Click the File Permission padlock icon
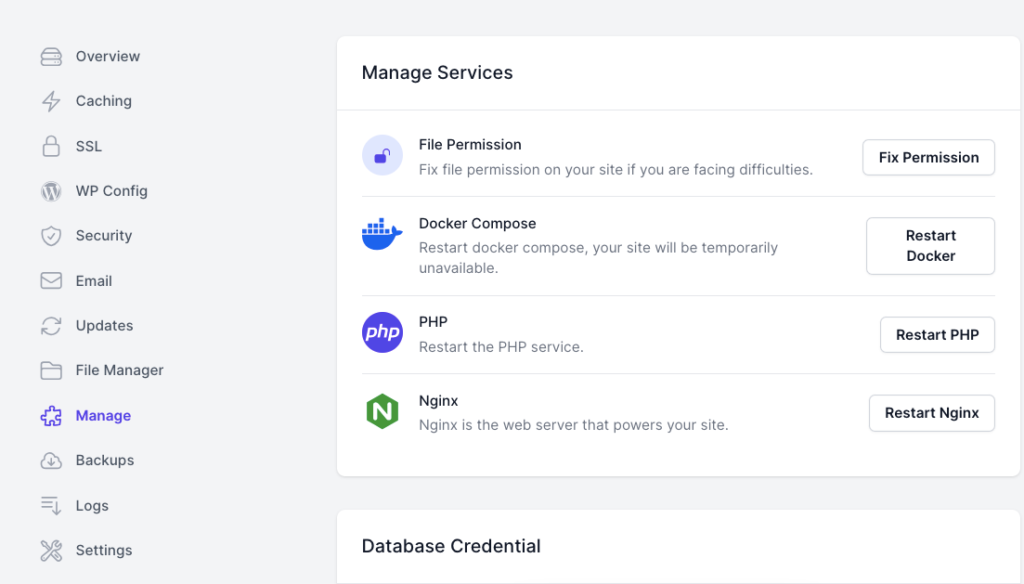The width and height of the screenshot is (1024, 584). point(382,155)
